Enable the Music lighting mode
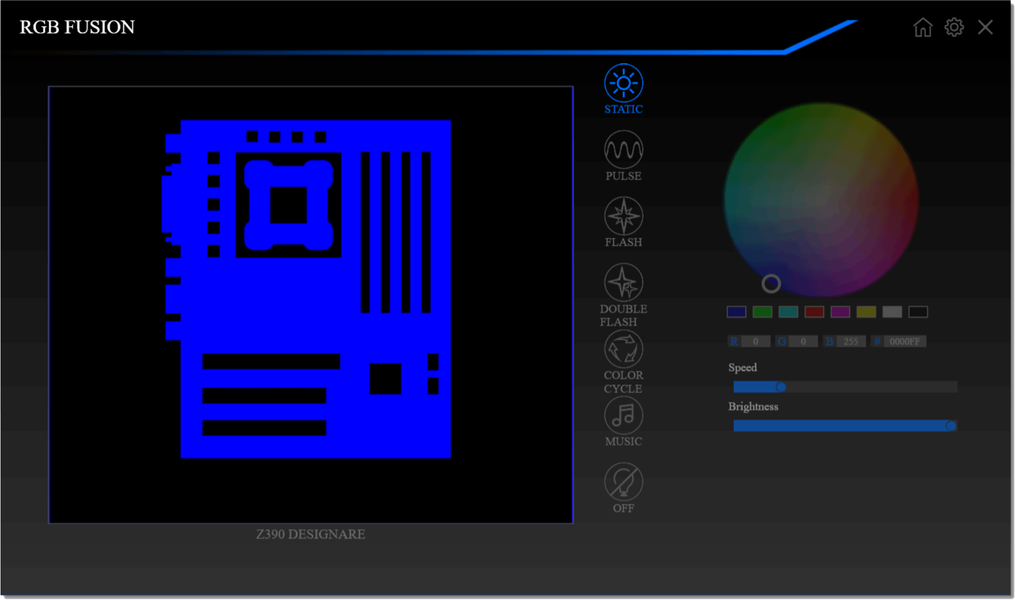The image size is (1015, 600). pos(623,415)
